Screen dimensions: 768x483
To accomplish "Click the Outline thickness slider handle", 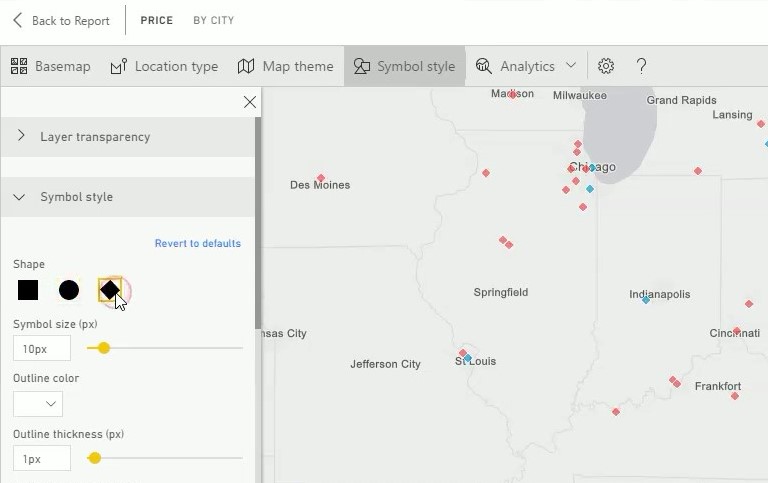I will (x=94, y=458).
